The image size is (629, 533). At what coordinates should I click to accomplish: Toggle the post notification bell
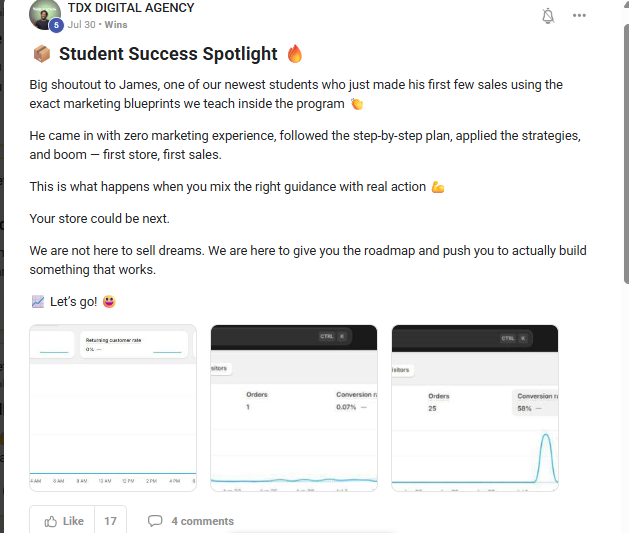[548, 16]
